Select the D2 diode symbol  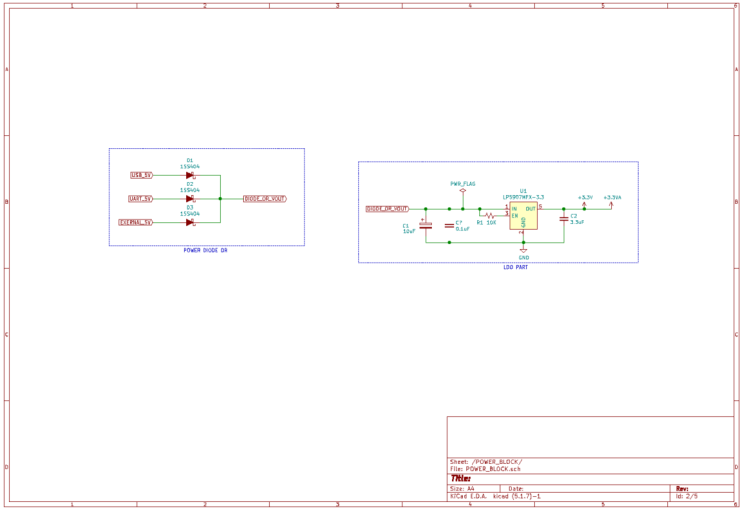pos(190,199)
